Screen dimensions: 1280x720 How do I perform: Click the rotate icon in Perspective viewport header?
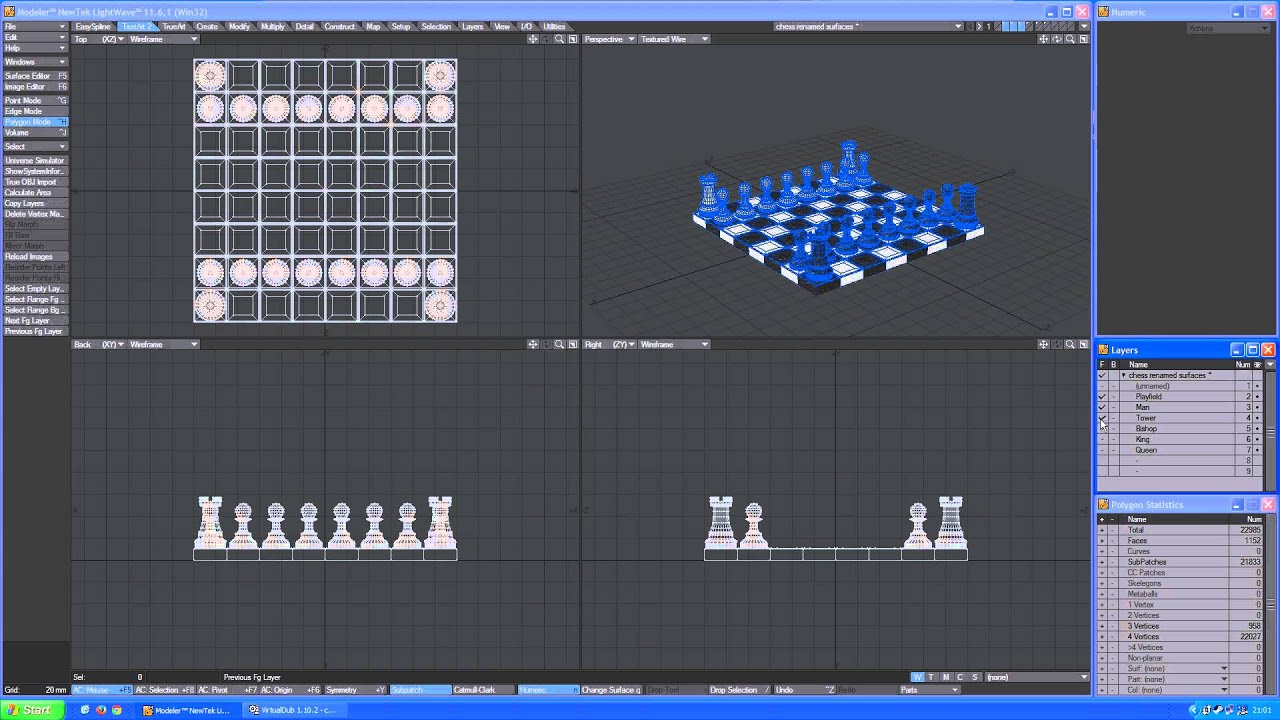pyautogui.click(x=1057, y=39)
